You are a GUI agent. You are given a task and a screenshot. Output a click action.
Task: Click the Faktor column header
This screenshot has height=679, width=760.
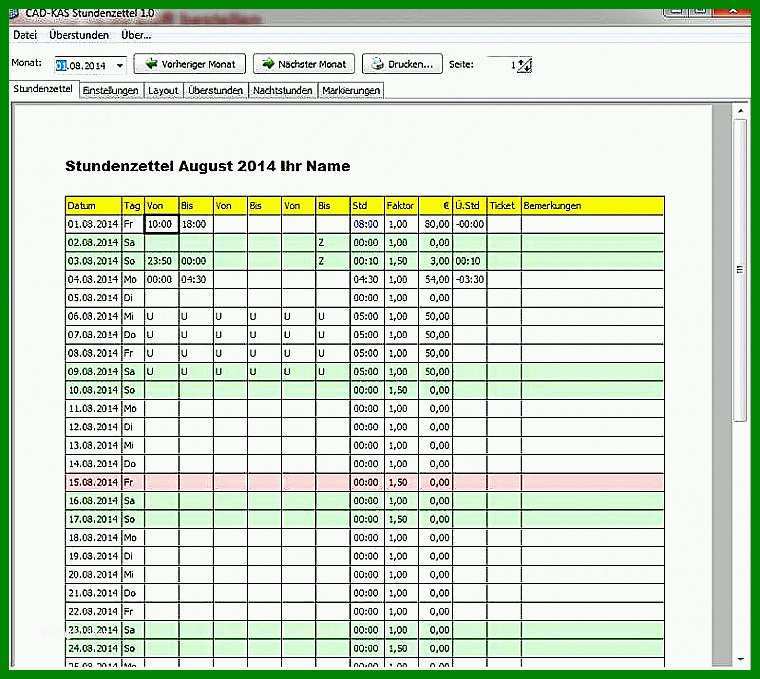(401, 205)
